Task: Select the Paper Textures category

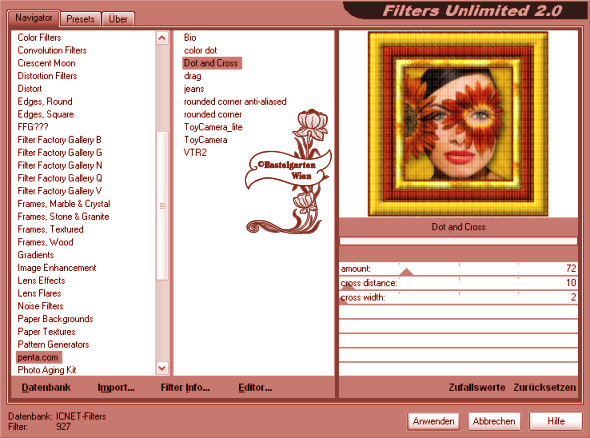Action: pyautogui.click(x=46, y=332)
